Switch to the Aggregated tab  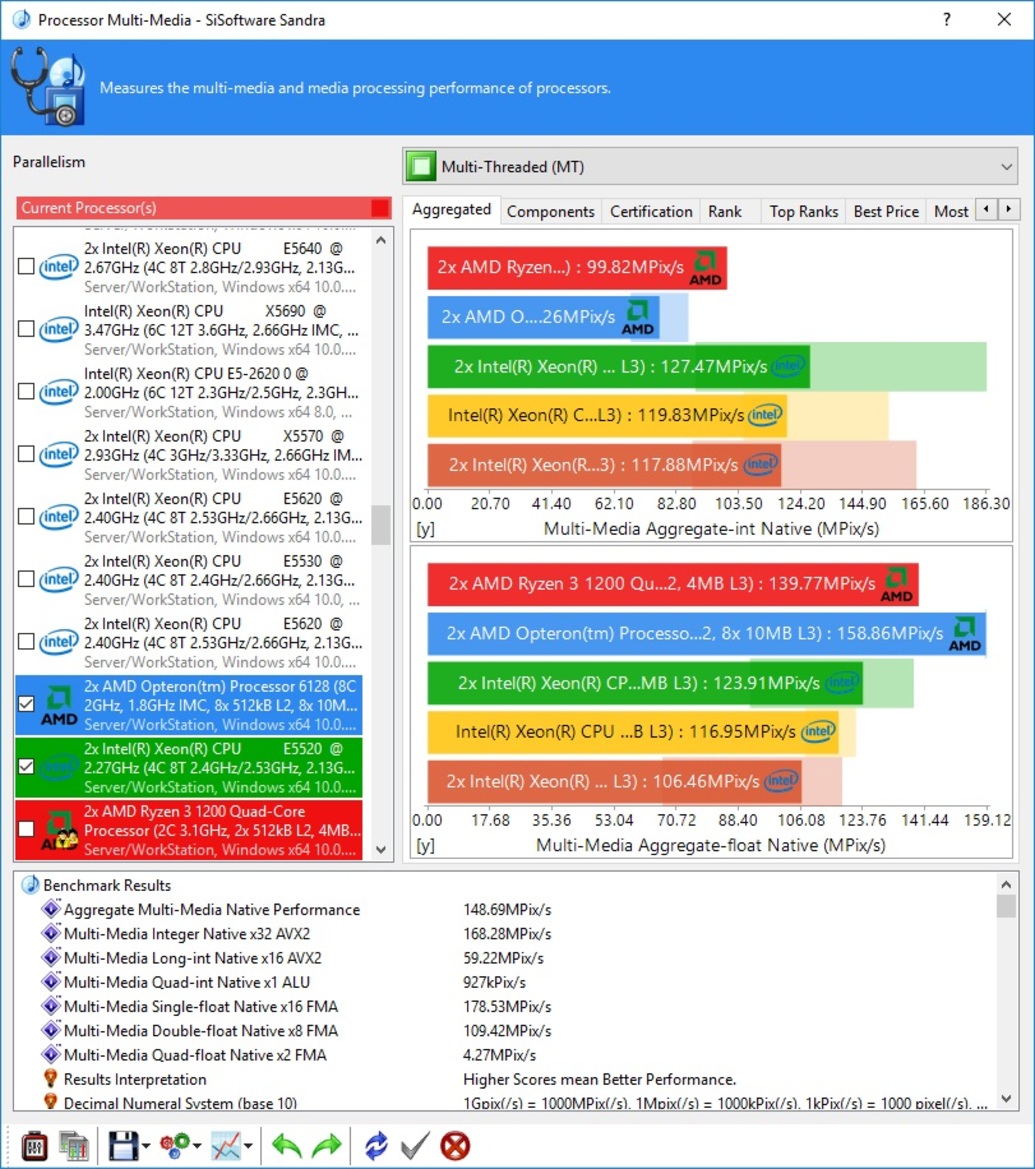click(451, 209)
